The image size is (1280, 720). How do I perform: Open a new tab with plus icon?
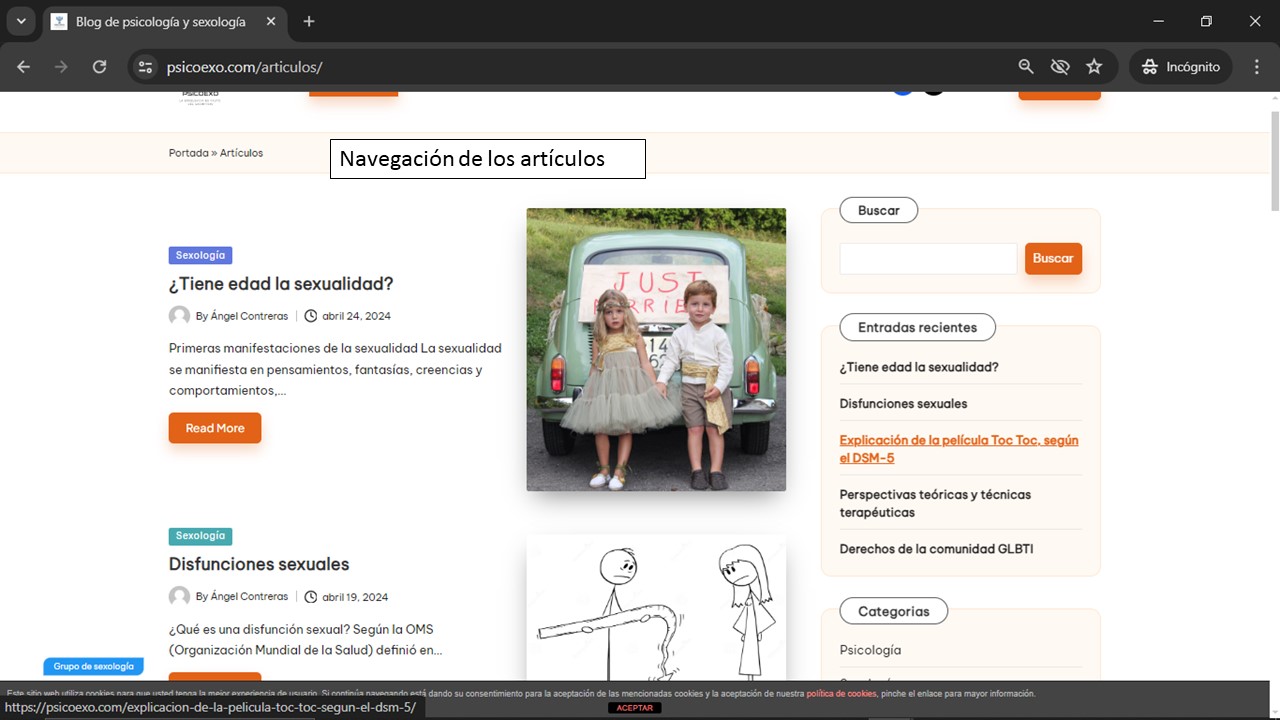[x=309, y=21]
